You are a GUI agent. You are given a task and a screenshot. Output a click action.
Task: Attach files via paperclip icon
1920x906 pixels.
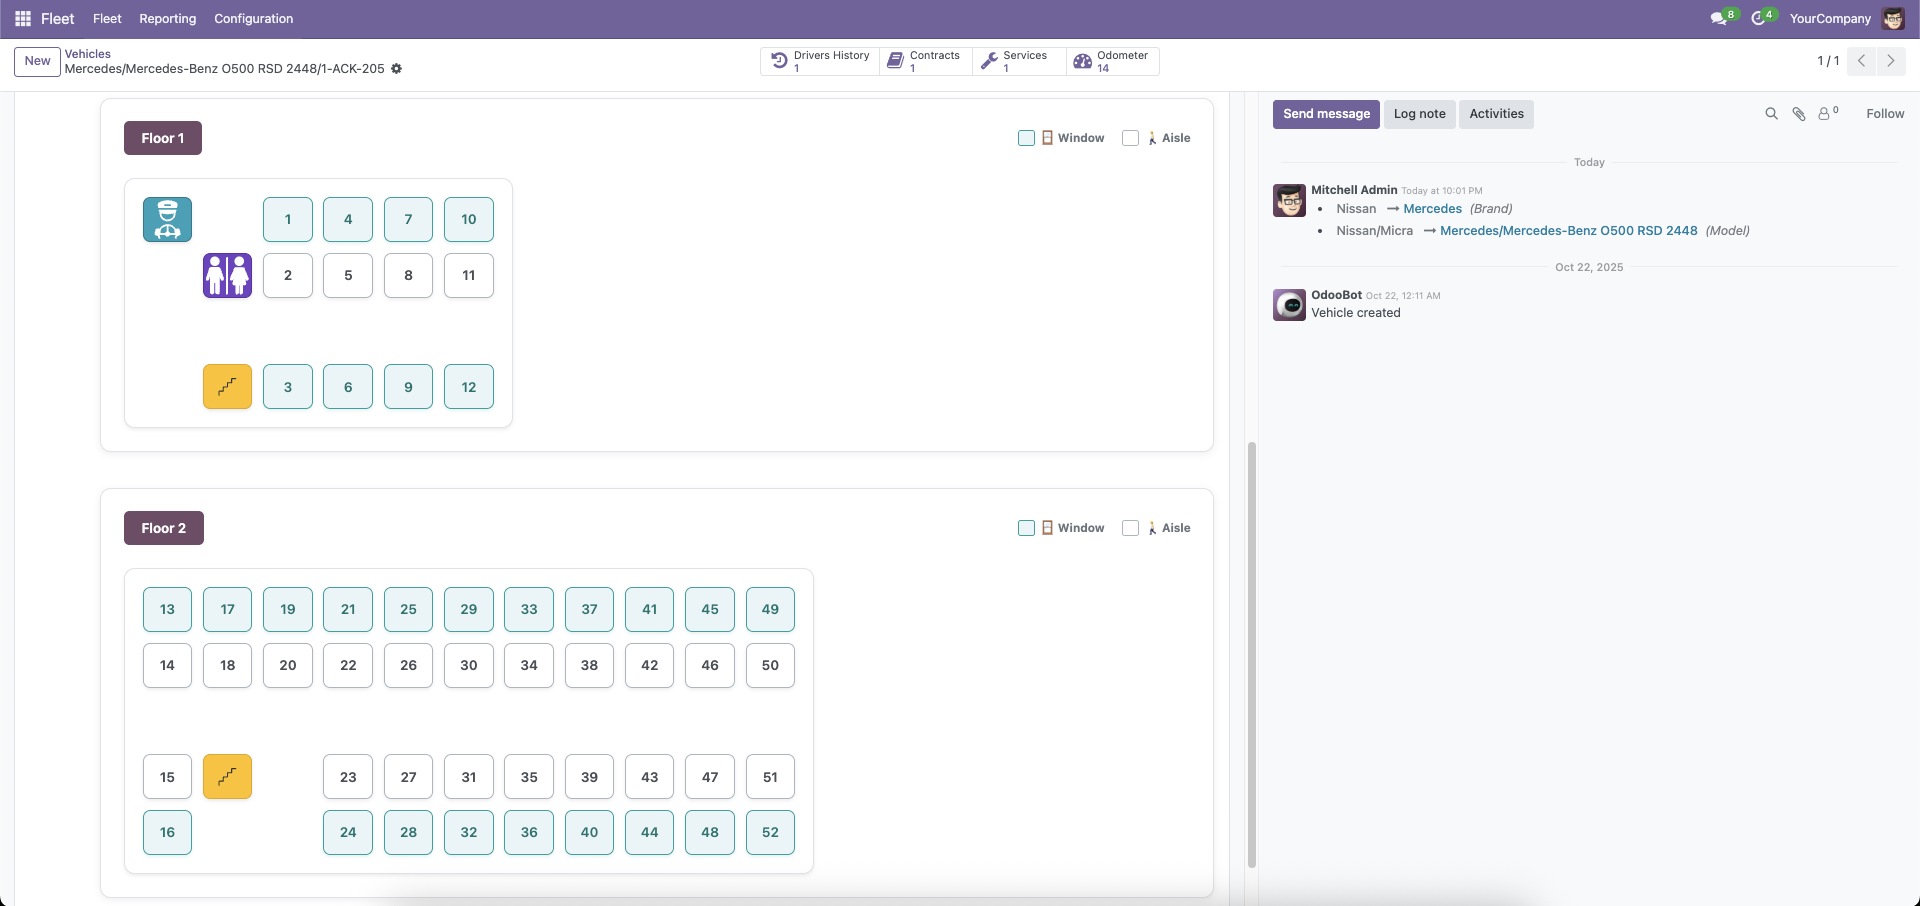(1798, 114)
